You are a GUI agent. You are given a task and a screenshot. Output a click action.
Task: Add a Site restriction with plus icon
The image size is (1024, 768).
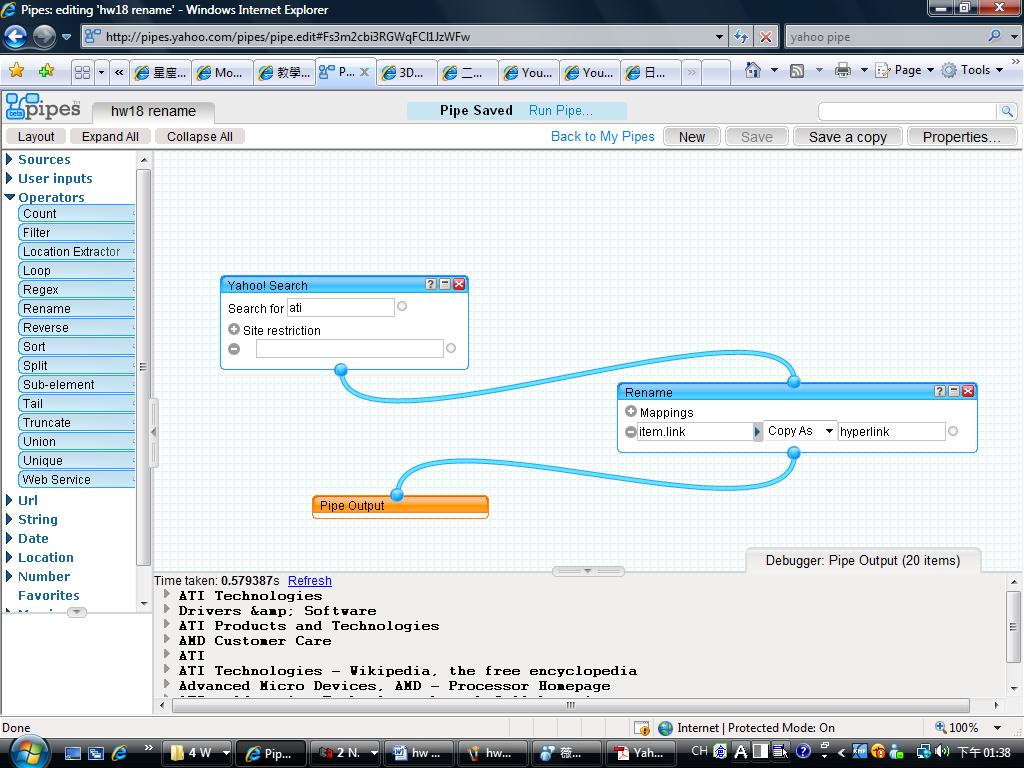coord(234,329)
